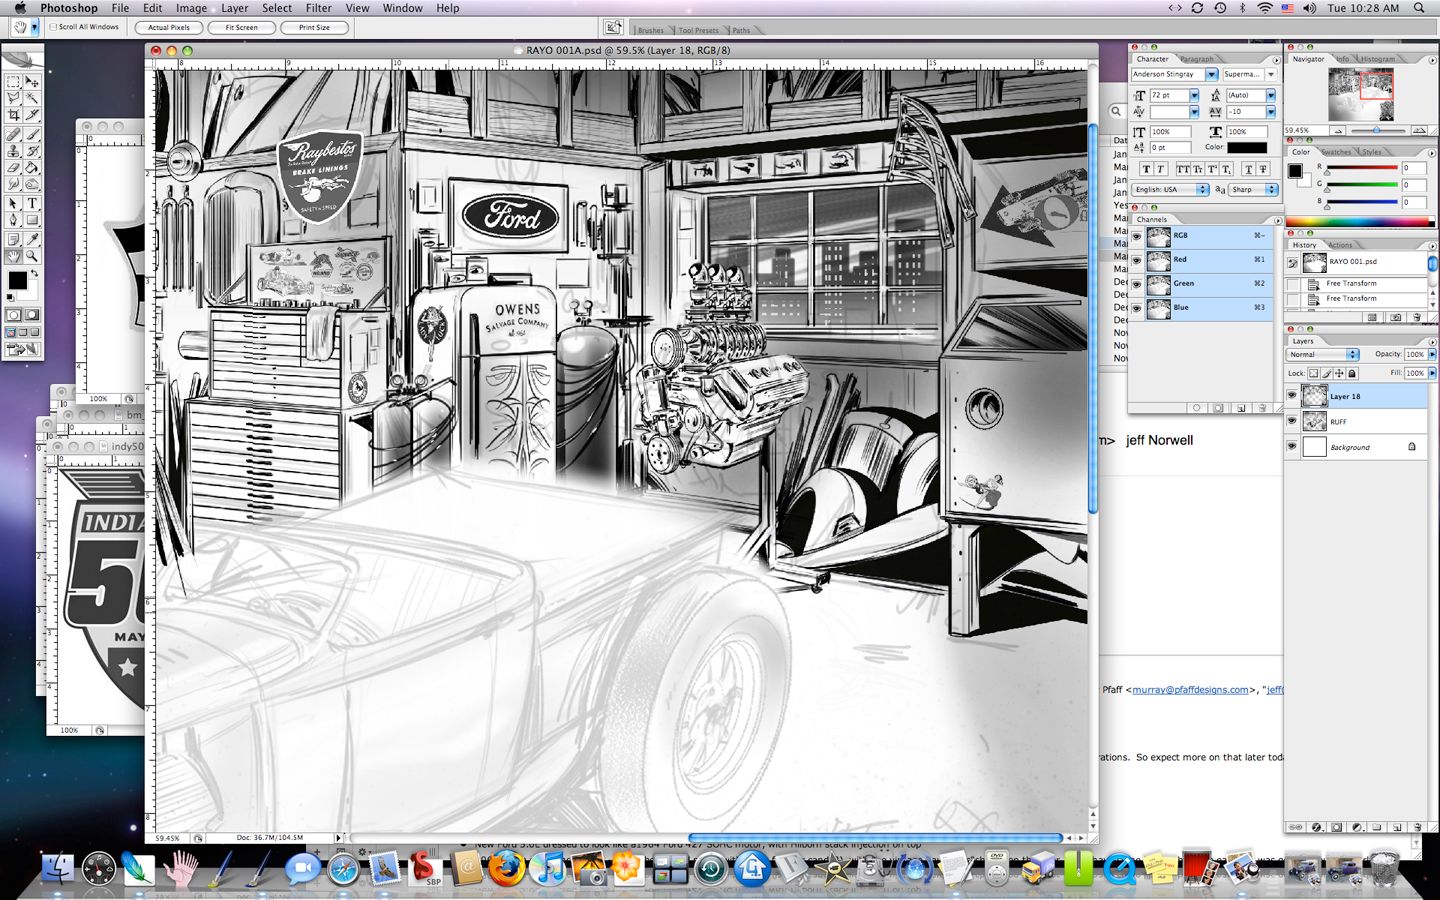The image size is (1440, 900).
Task: Create new snapshot in History panel
Action: (1396, 317)
